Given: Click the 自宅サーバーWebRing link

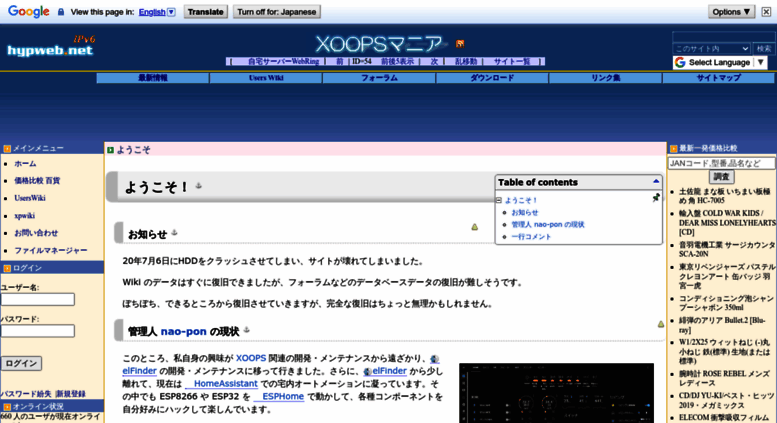Looking at the screenshot, I should pos(283,61).
